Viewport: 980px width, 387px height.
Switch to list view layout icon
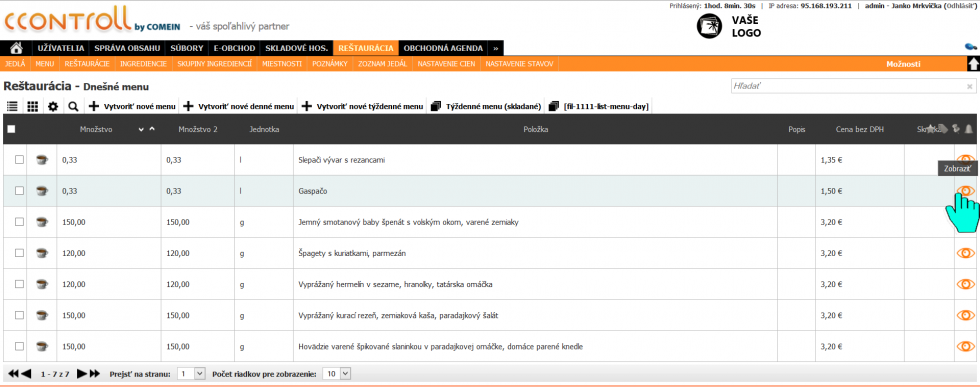point(12,107)
